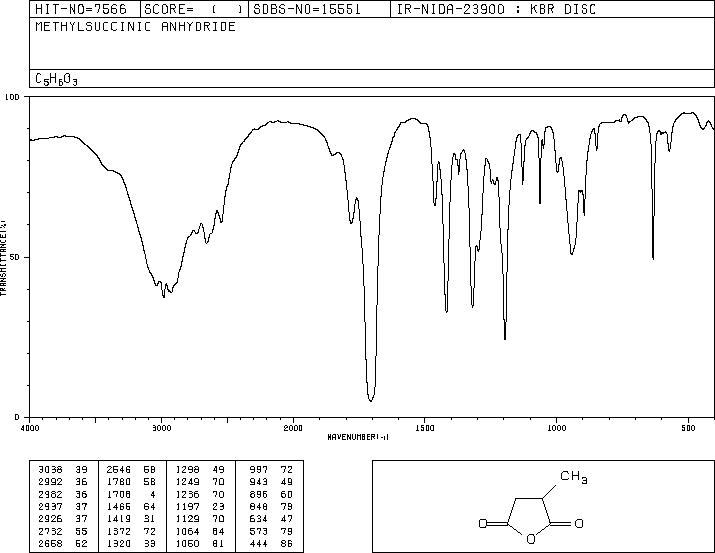Select the 997 peak table entry
Screen dimensions: 715x553
259,470
